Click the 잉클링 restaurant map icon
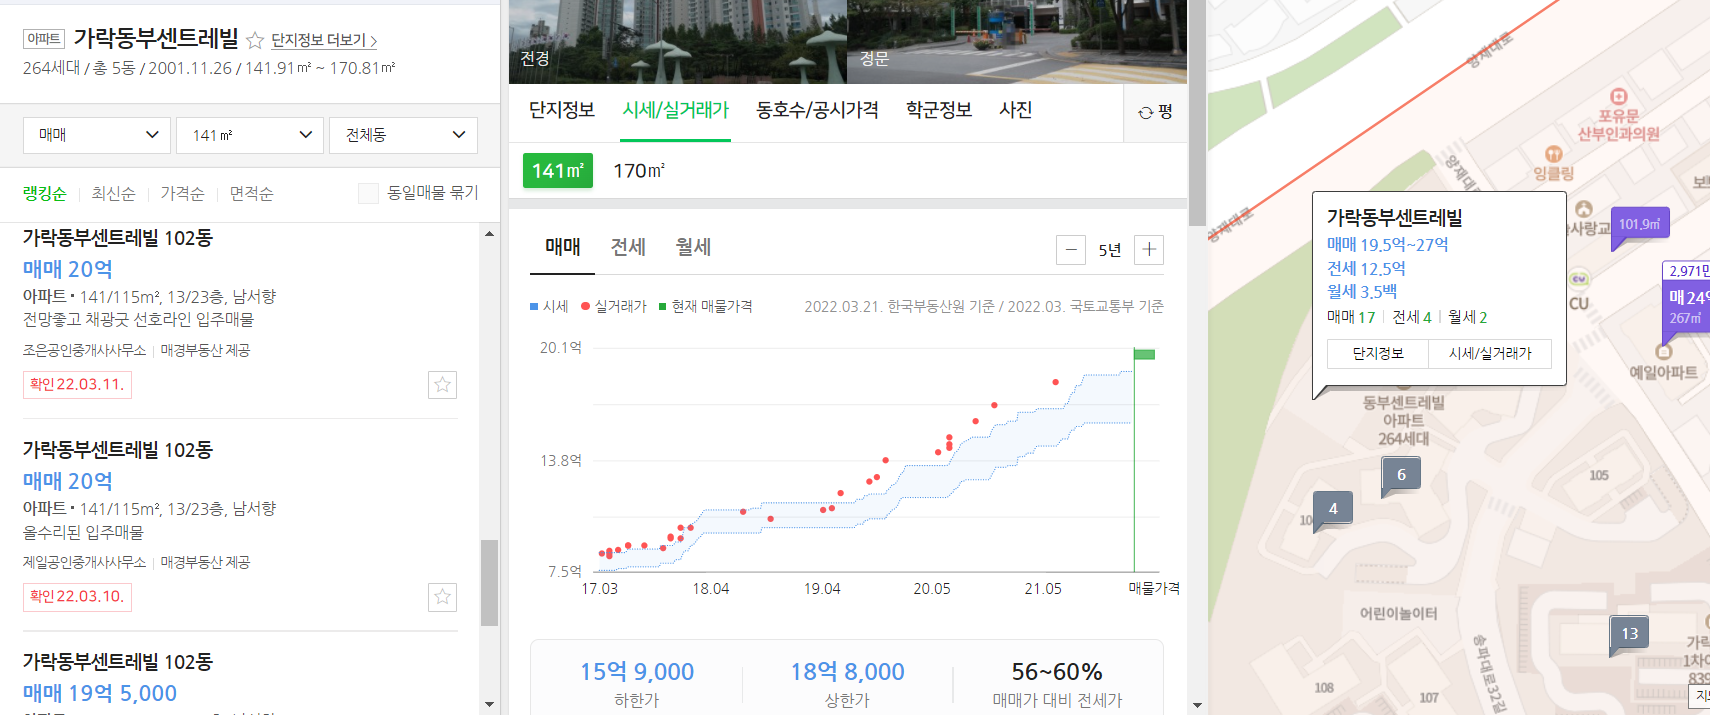1710x715 pixels. pyautogui.click(x=1553, y=154)
